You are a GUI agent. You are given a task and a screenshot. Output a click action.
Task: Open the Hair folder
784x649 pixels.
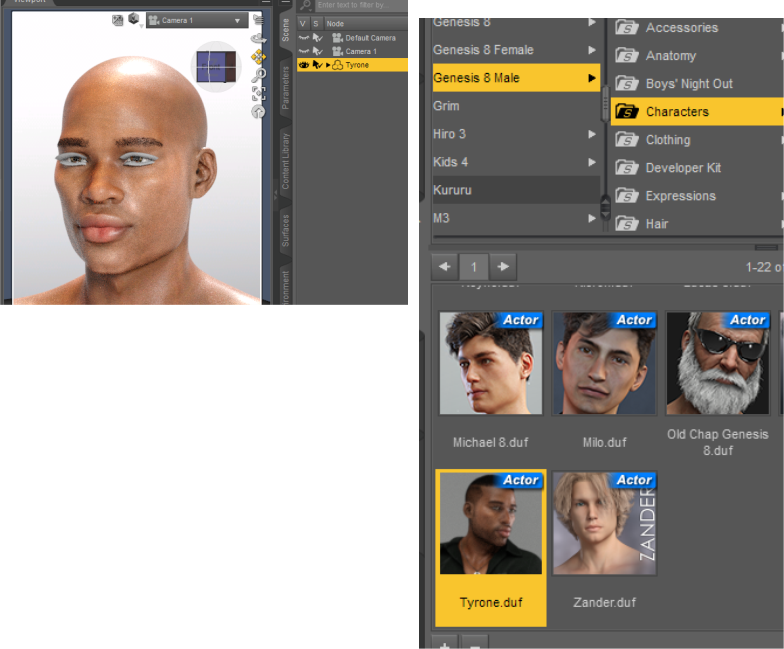[697, 224]
